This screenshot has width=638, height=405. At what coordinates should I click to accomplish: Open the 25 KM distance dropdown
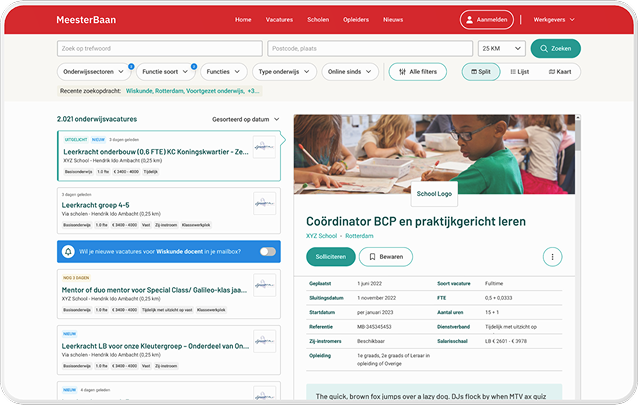[x=501, y=48]
